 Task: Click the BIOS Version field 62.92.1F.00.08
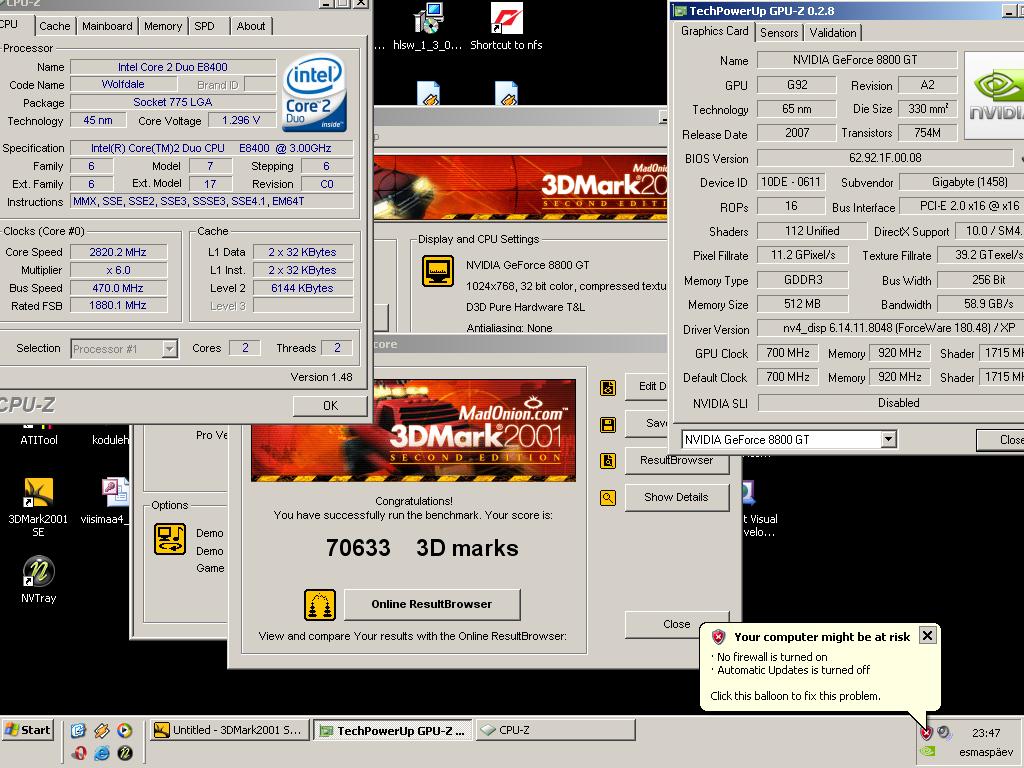(885, 158)
